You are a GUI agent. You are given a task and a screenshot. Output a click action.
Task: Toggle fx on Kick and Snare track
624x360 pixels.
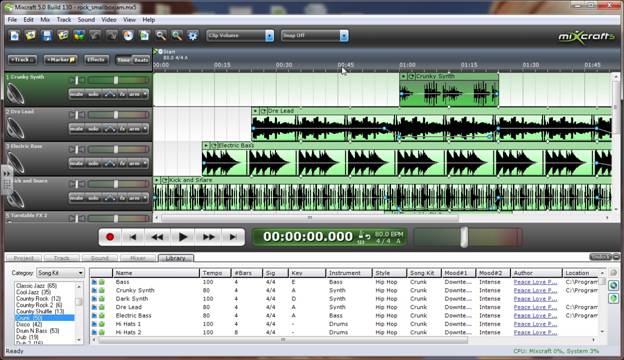pyautogui.click(x=122, y=198)
